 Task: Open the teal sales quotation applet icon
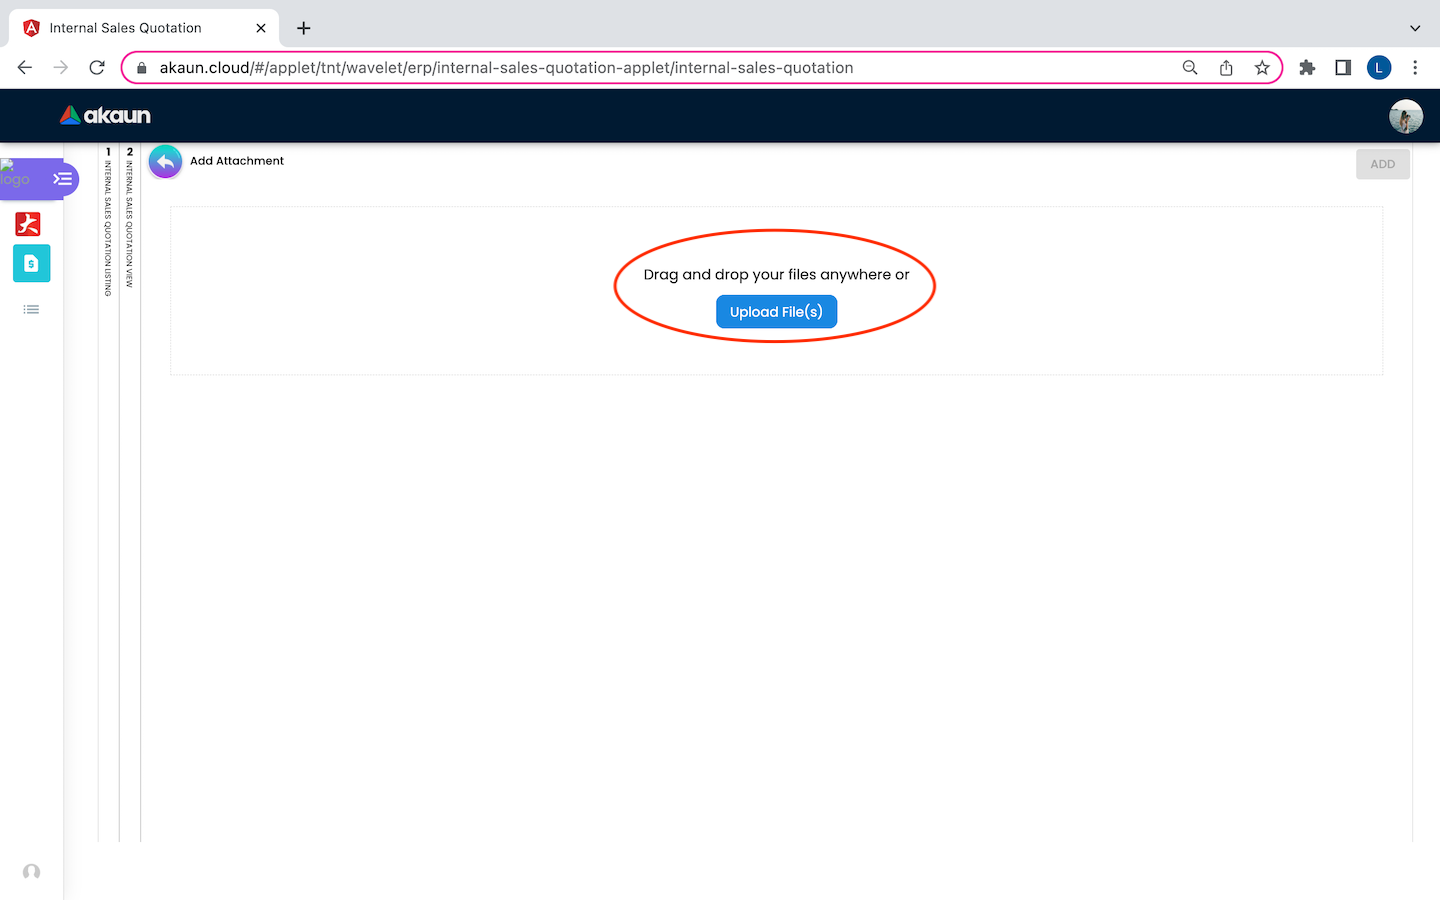tap(31, 263)
